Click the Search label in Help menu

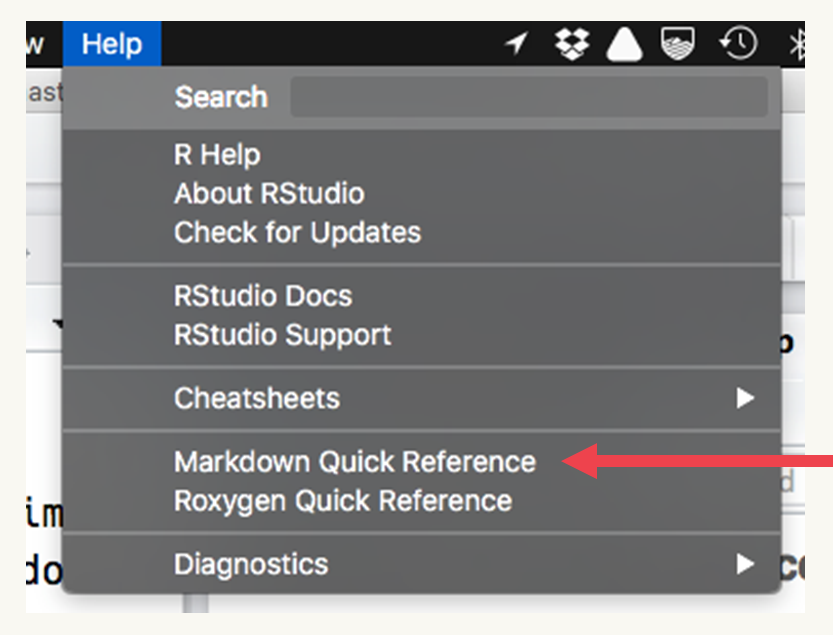[x=221, y=97]
